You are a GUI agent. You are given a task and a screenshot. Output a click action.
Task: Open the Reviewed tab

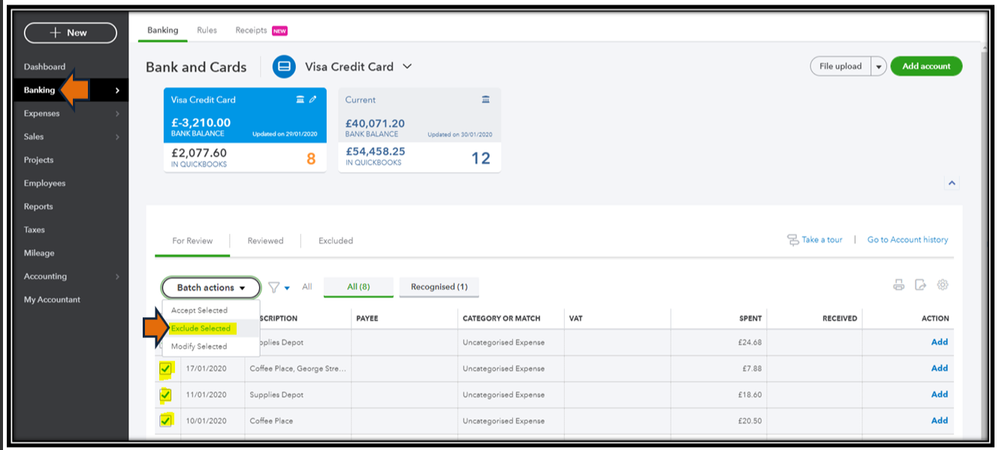point(265,240)
